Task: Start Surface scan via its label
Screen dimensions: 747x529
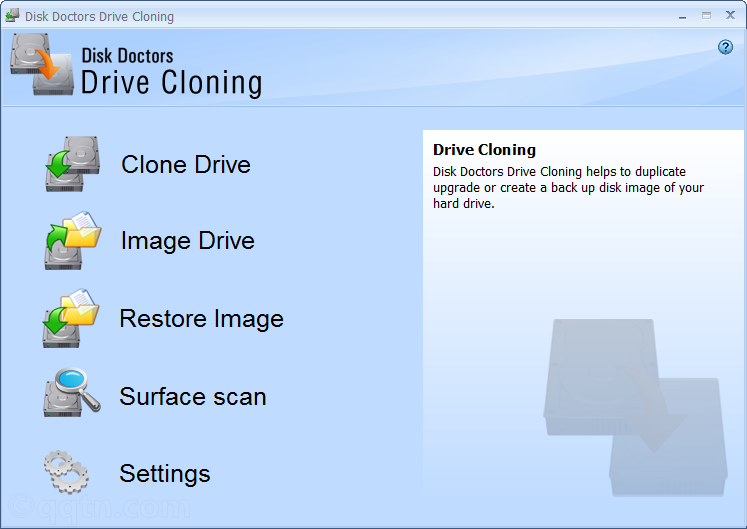Action: 193,397
